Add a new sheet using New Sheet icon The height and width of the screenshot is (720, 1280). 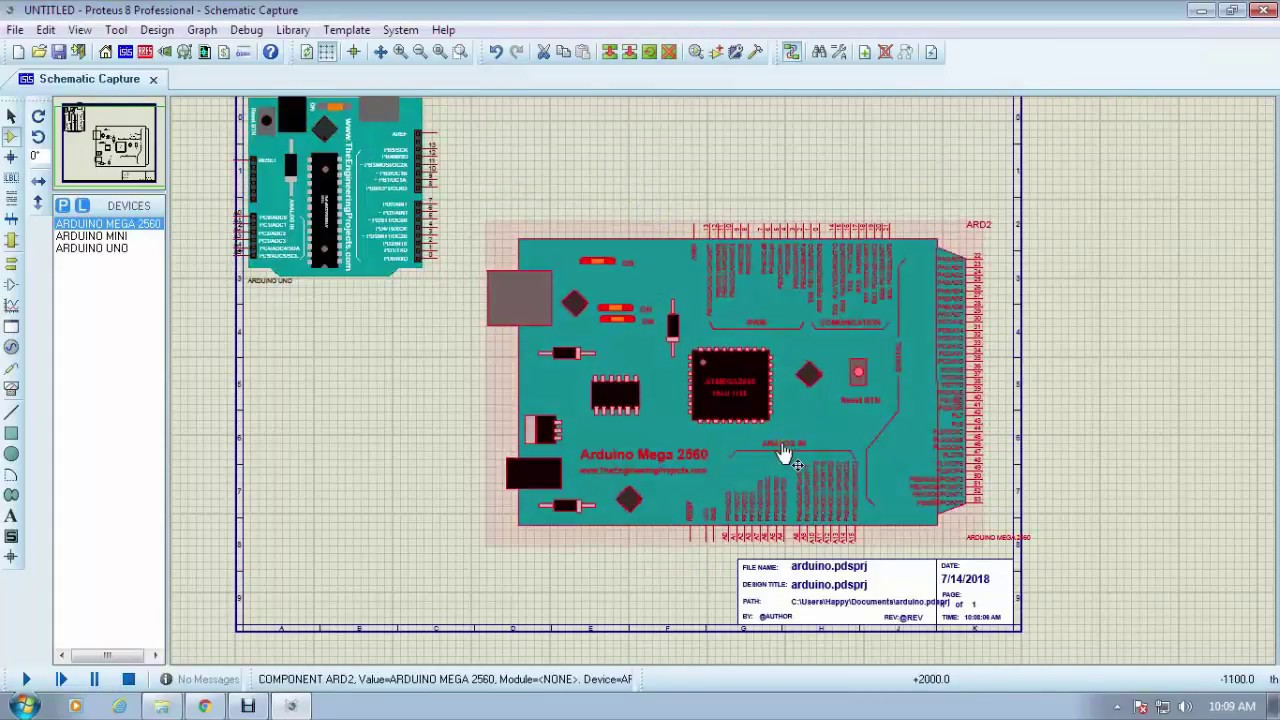click(x=865, y=52)
